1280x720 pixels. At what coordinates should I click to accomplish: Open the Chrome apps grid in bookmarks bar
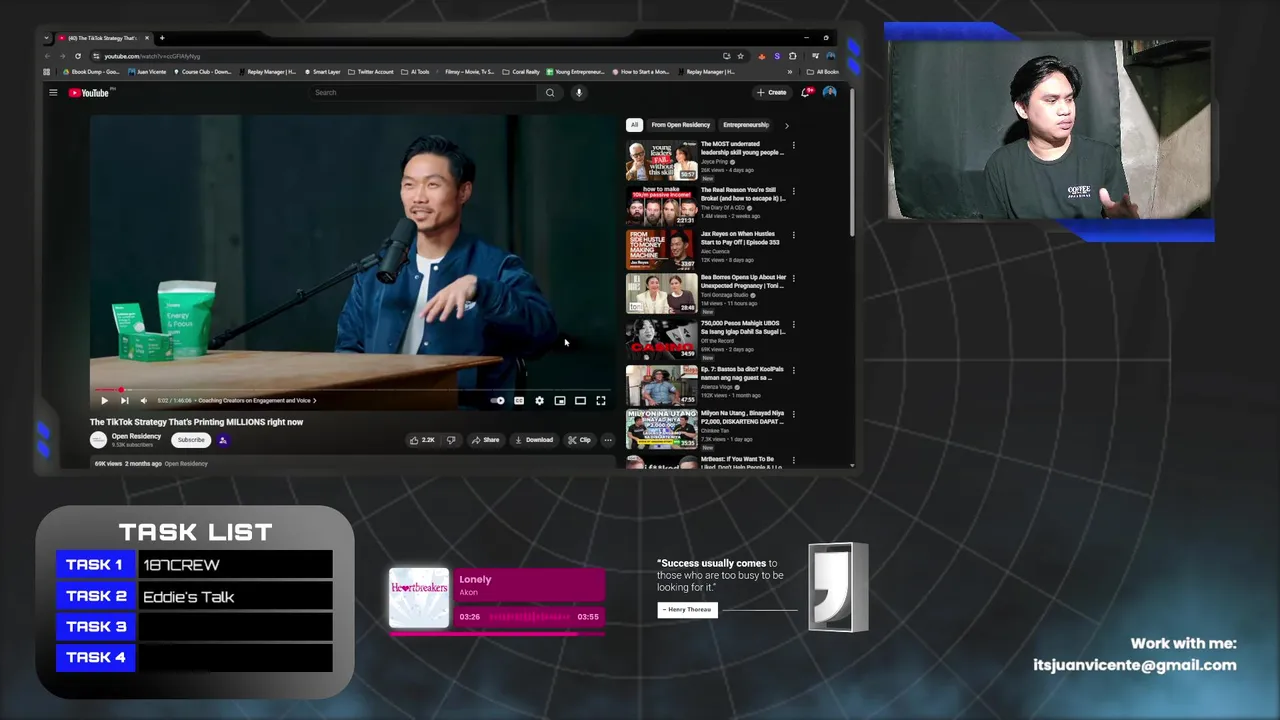[x=47, y=72]
